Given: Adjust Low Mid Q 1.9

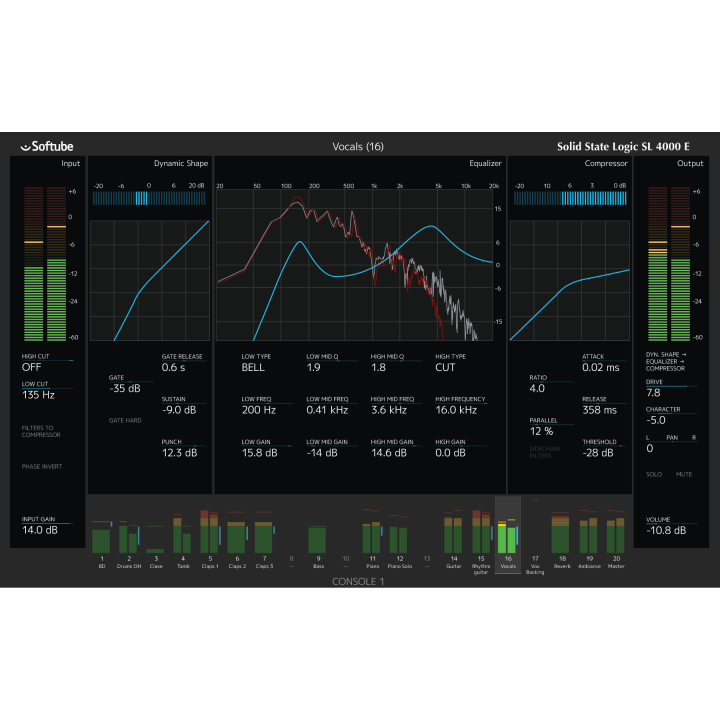Looking at the screenshot, I should [x=332, y=363].
